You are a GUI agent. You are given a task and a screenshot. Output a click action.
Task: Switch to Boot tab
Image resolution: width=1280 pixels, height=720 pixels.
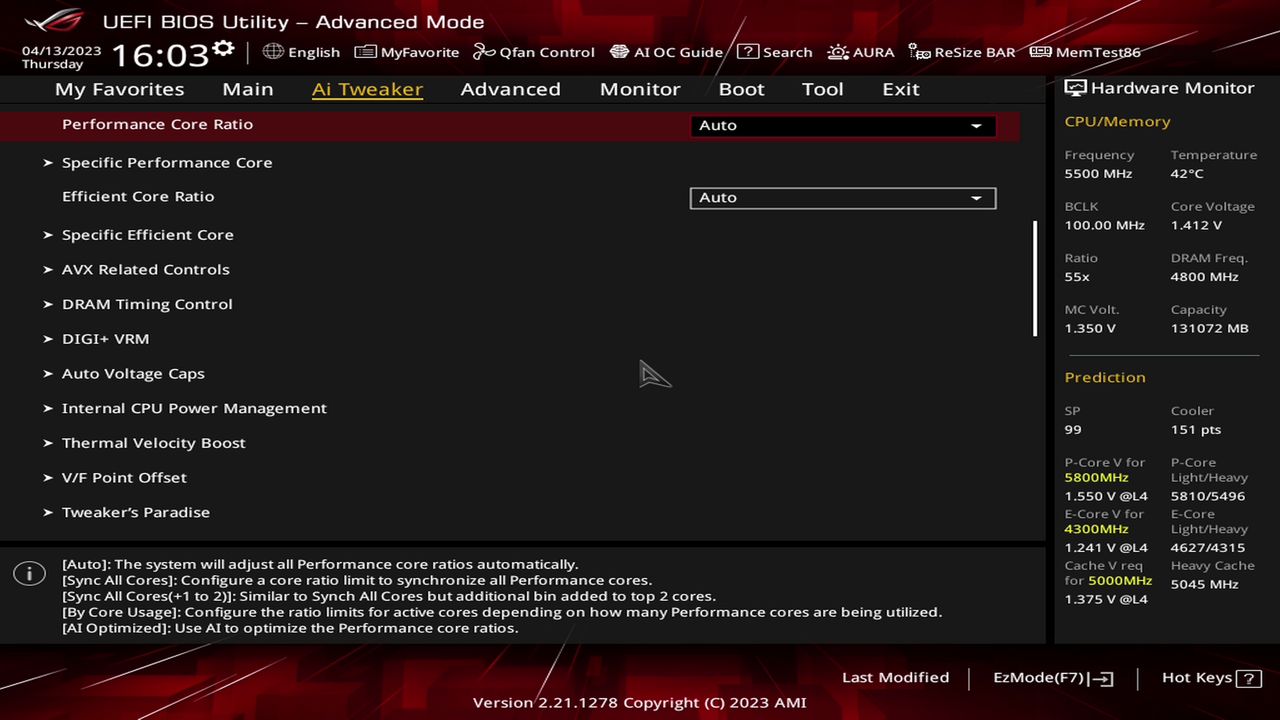(x=741, y=89)
